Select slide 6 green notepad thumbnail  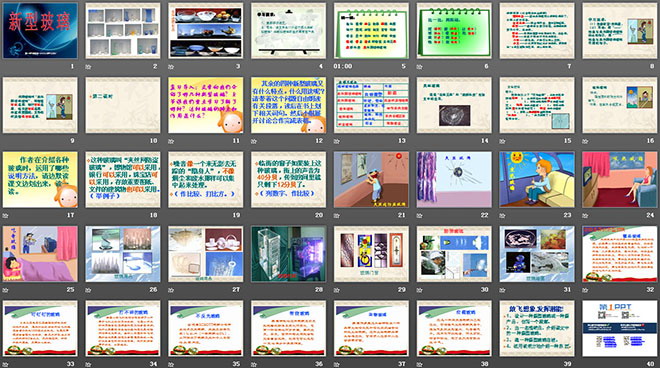(x=454, y=30)
